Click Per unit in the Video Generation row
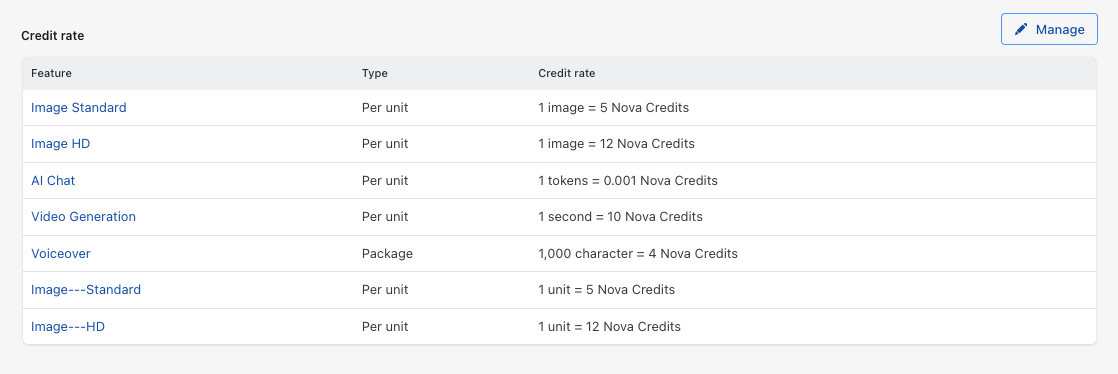 point(385,217)
